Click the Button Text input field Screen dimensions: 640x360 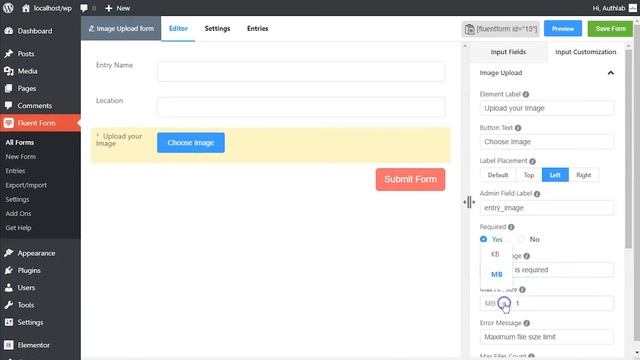(x=547, y=142)
